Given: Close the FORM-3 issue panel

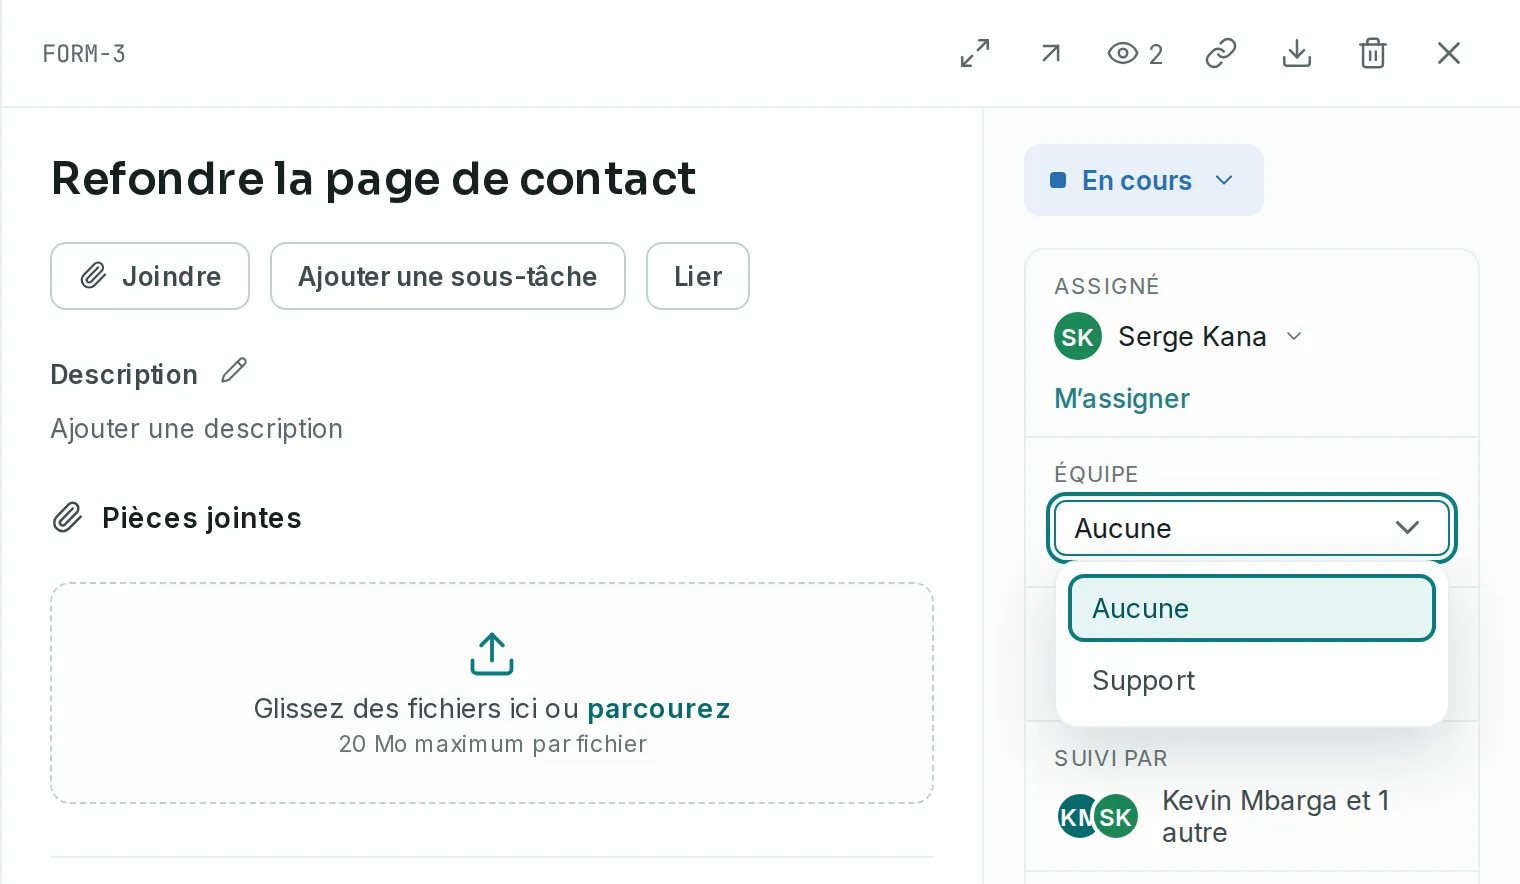Looking at the screenshot, I should coord(1449,53).
